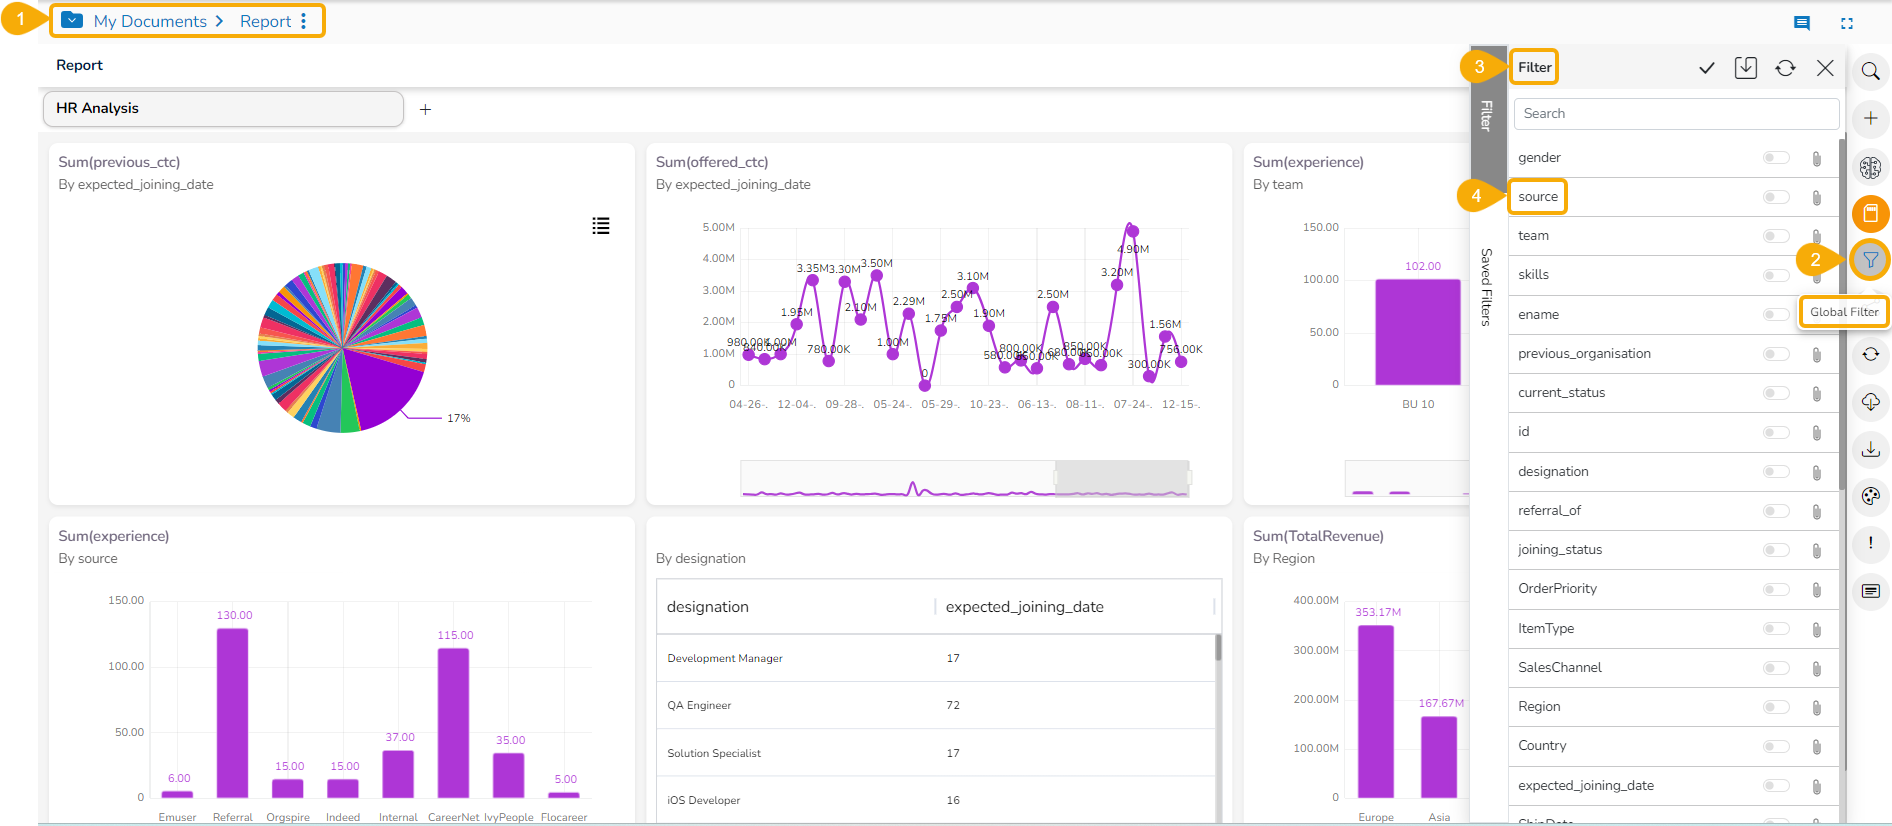Open the Report three-dot options menu
The width and height of the screenshot is (1892, 826).
304,21
